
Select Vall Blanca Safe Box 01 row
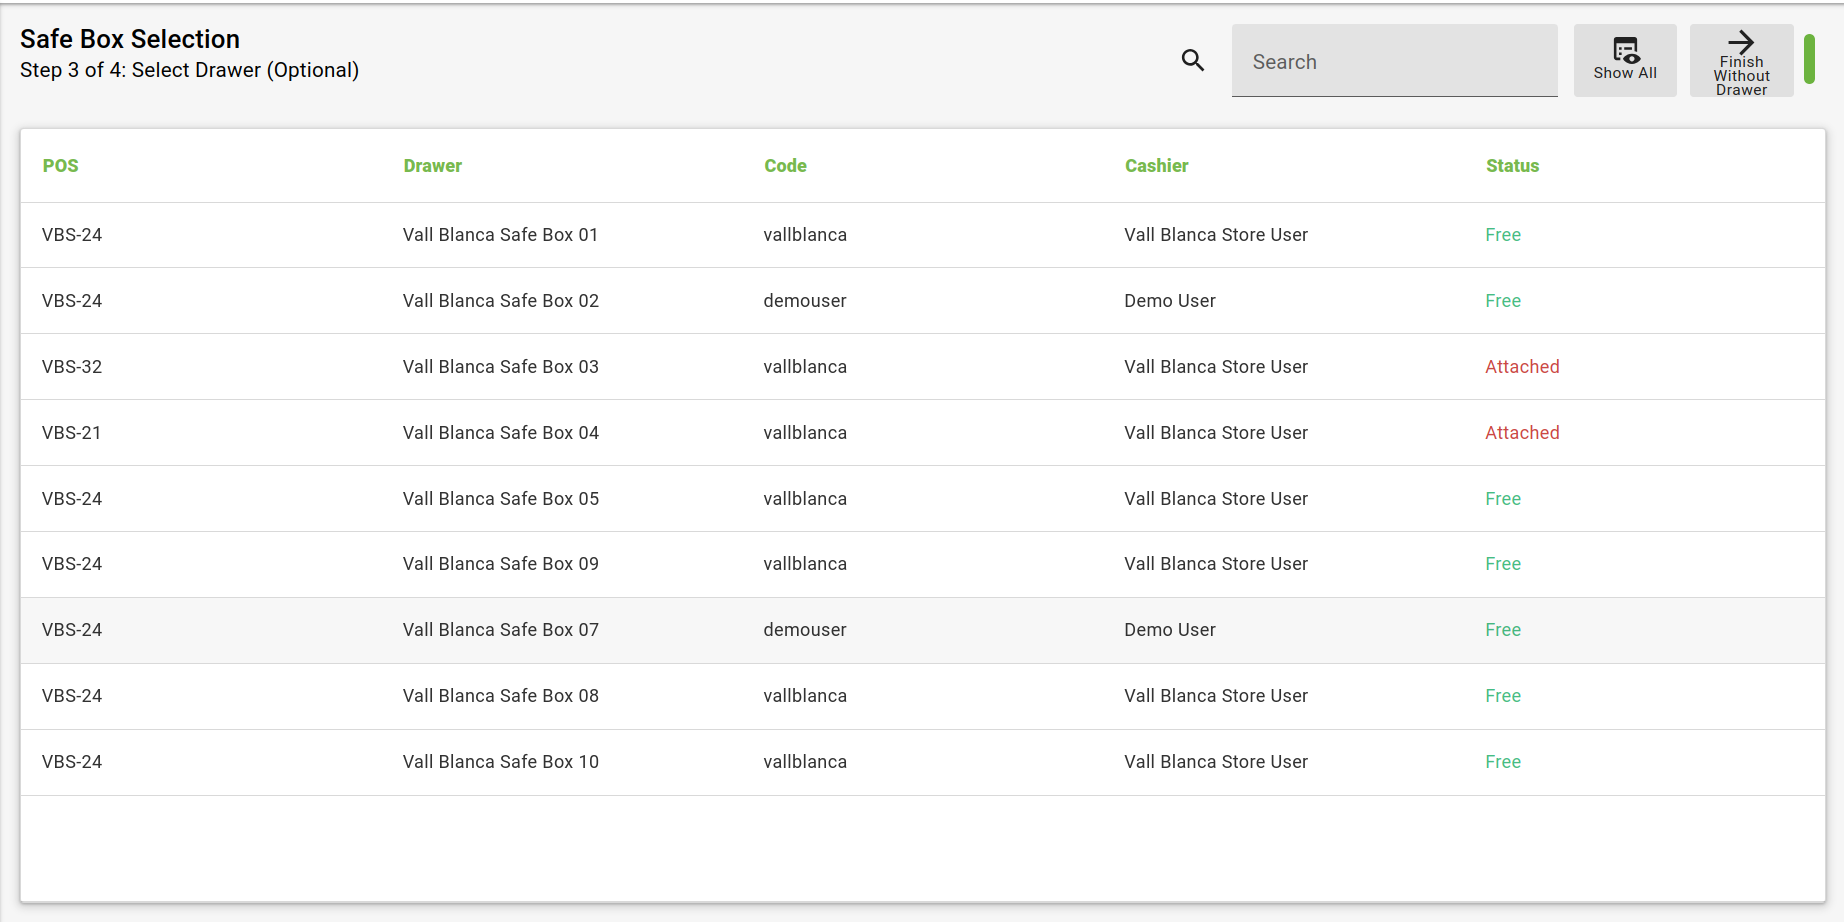click(x=500, y=235)
